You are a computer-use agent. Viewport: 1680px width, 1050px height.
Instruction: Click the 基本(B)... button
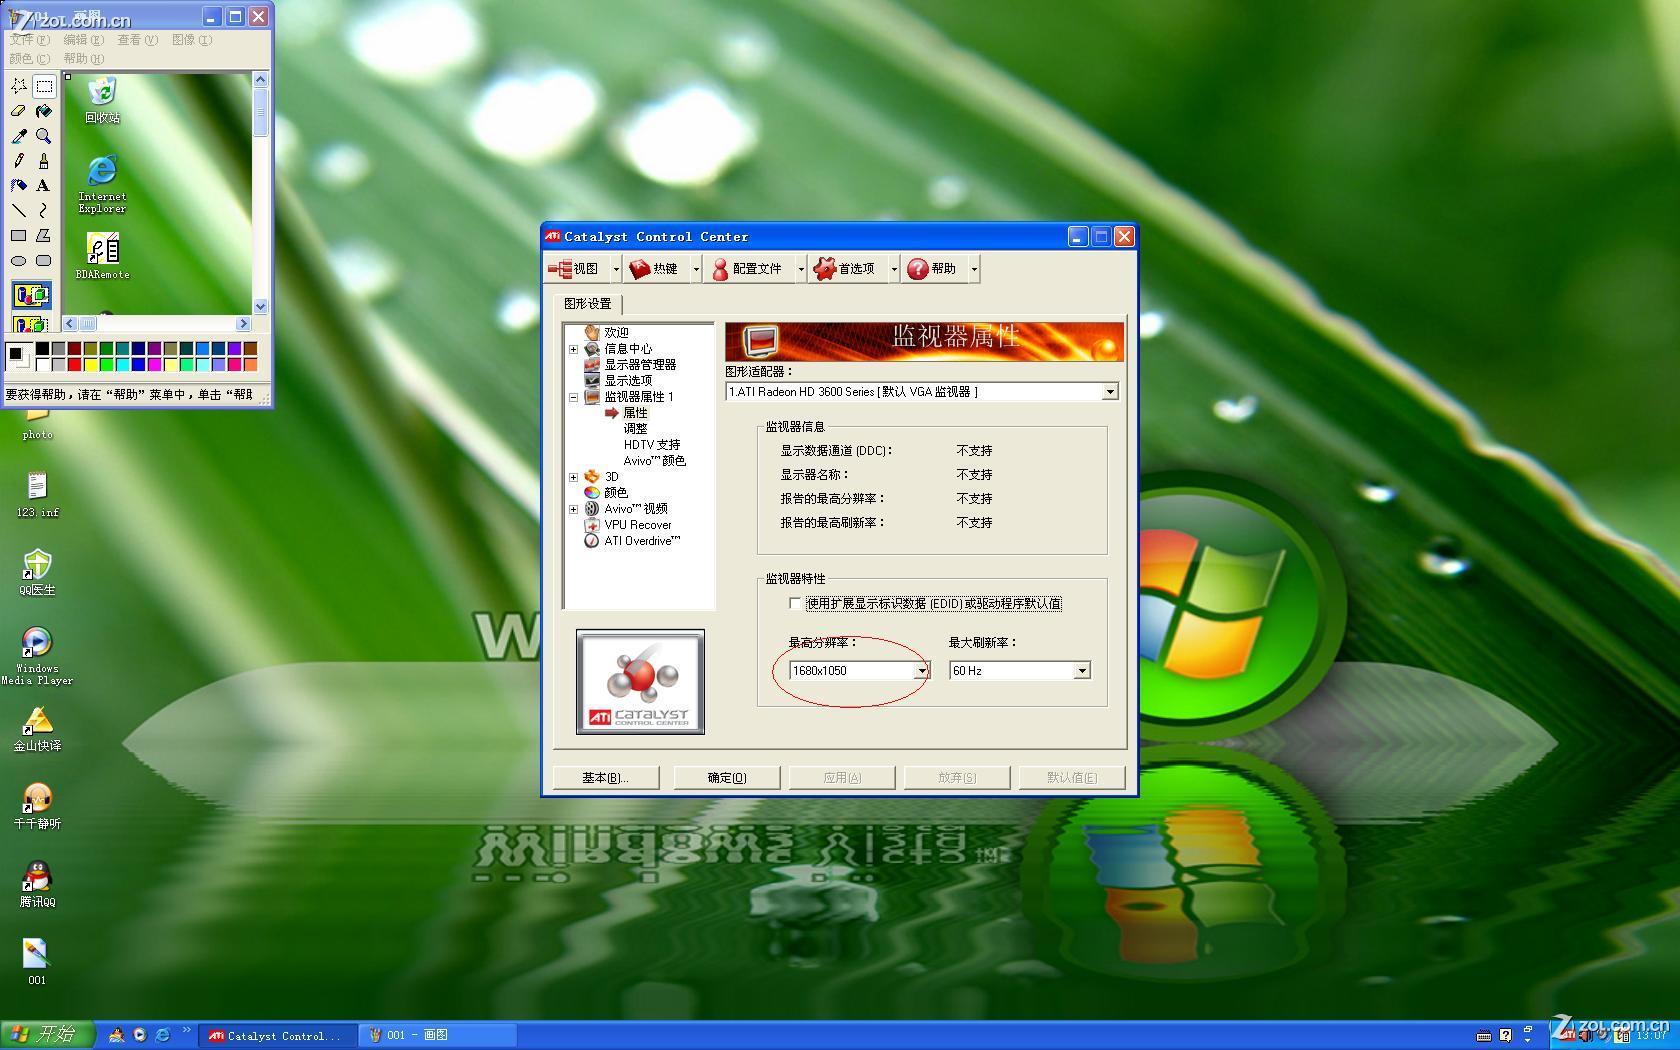click(x=606, y=777)
